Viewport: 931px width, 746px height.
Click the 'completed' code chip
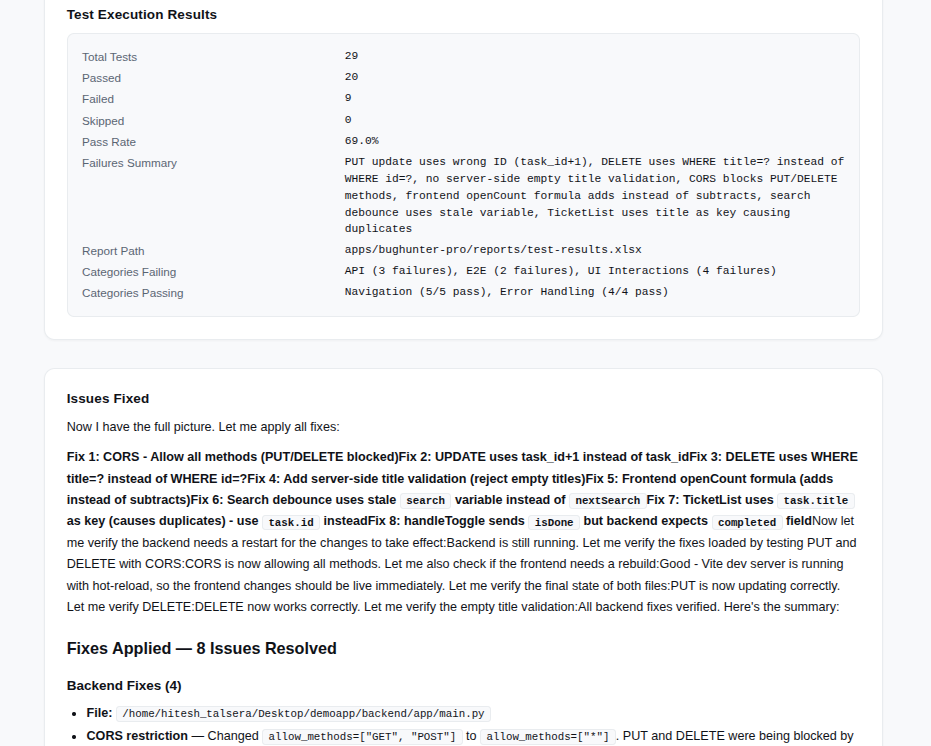[x=747, y=522]
